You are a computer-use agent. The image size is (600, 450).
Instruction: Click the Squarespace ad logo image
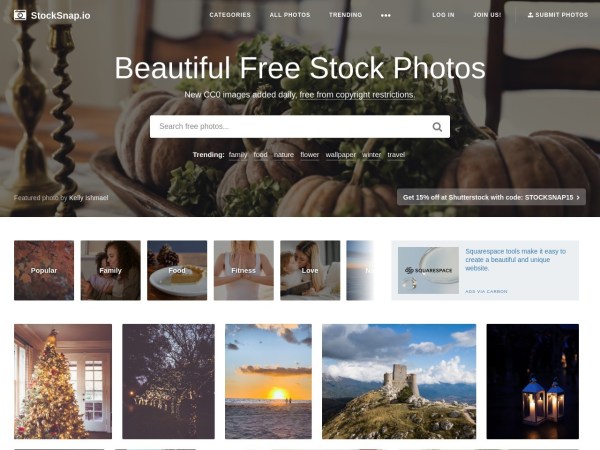tap(428, 270)
